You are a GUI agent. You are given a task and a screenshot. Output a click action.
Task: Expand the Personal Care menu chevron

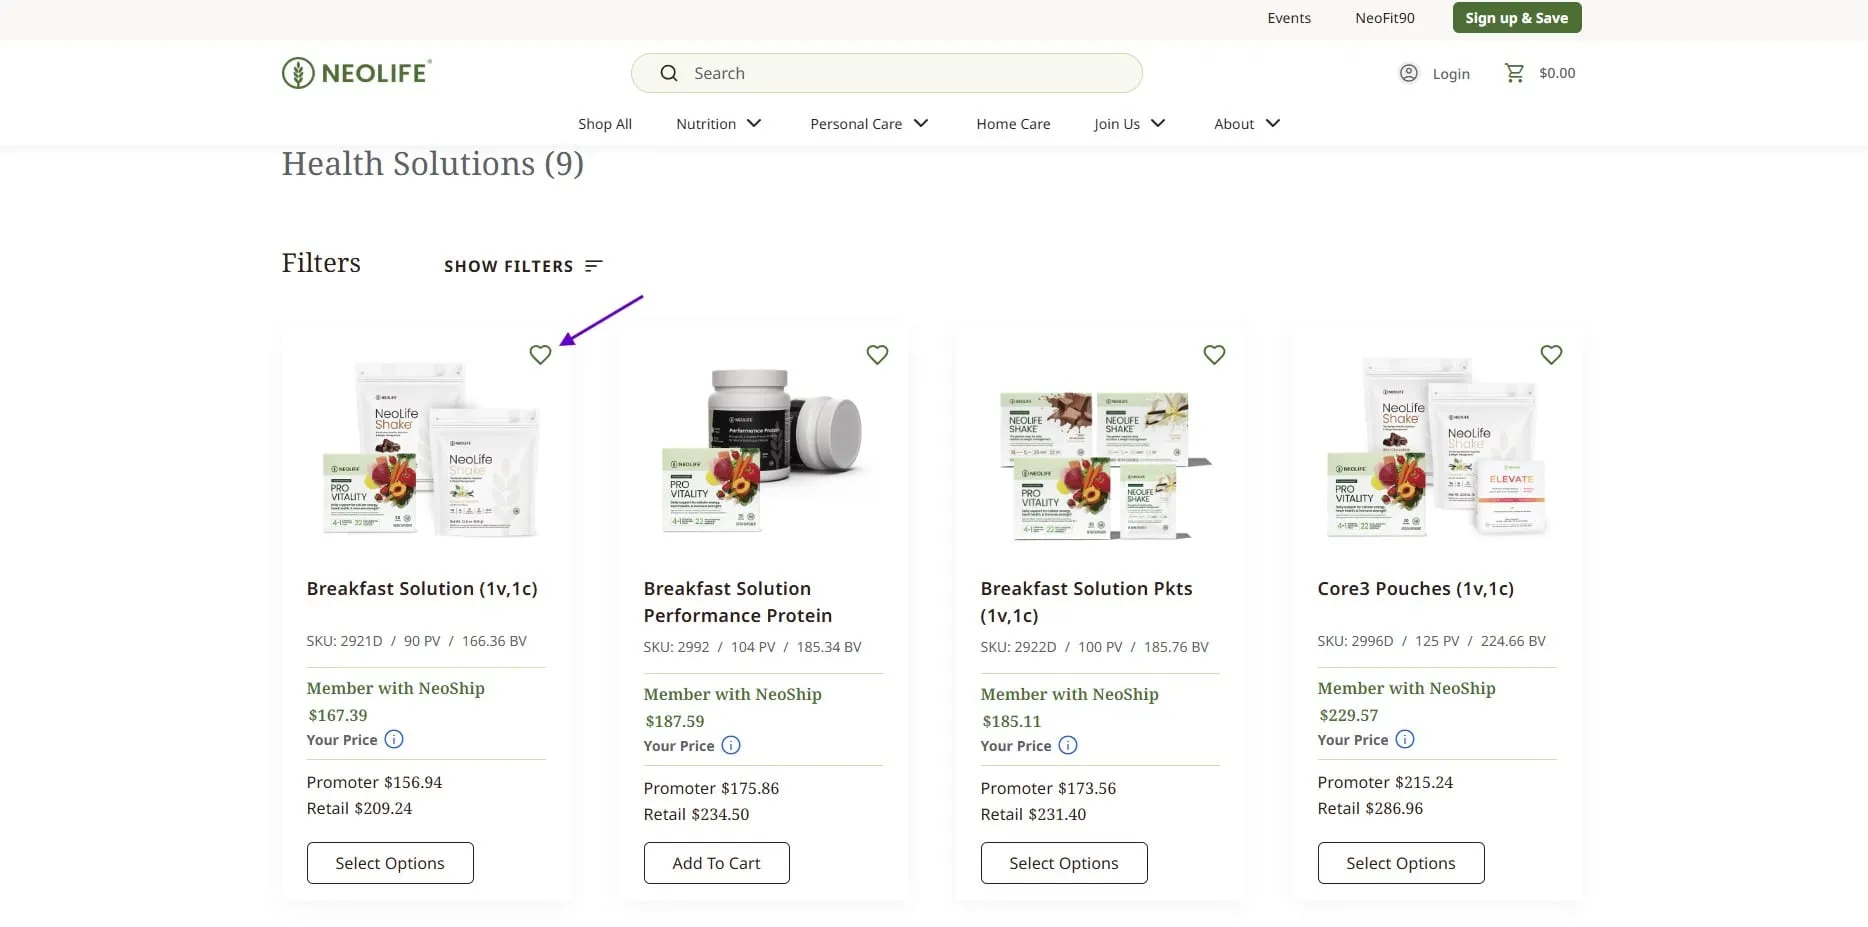tap(921, 123)
